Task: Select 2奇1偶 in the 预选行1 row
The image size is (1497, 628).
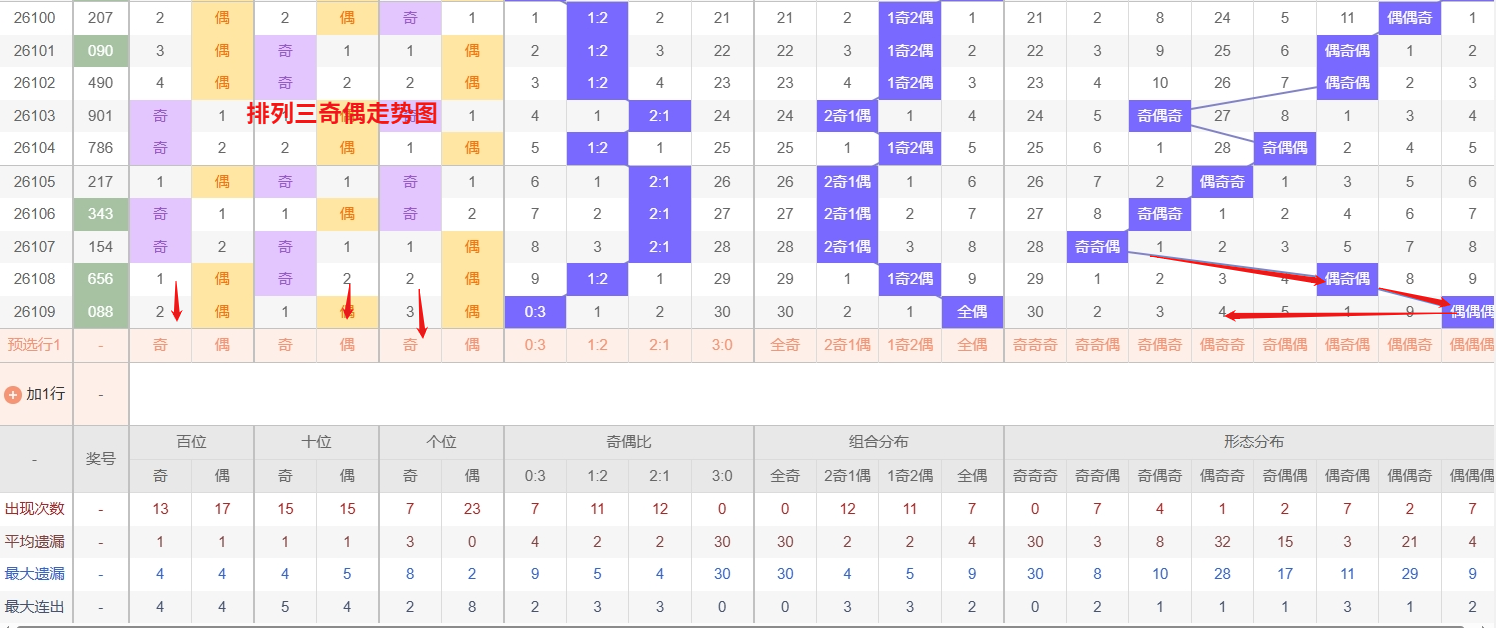Action: (x=847, y=345)
